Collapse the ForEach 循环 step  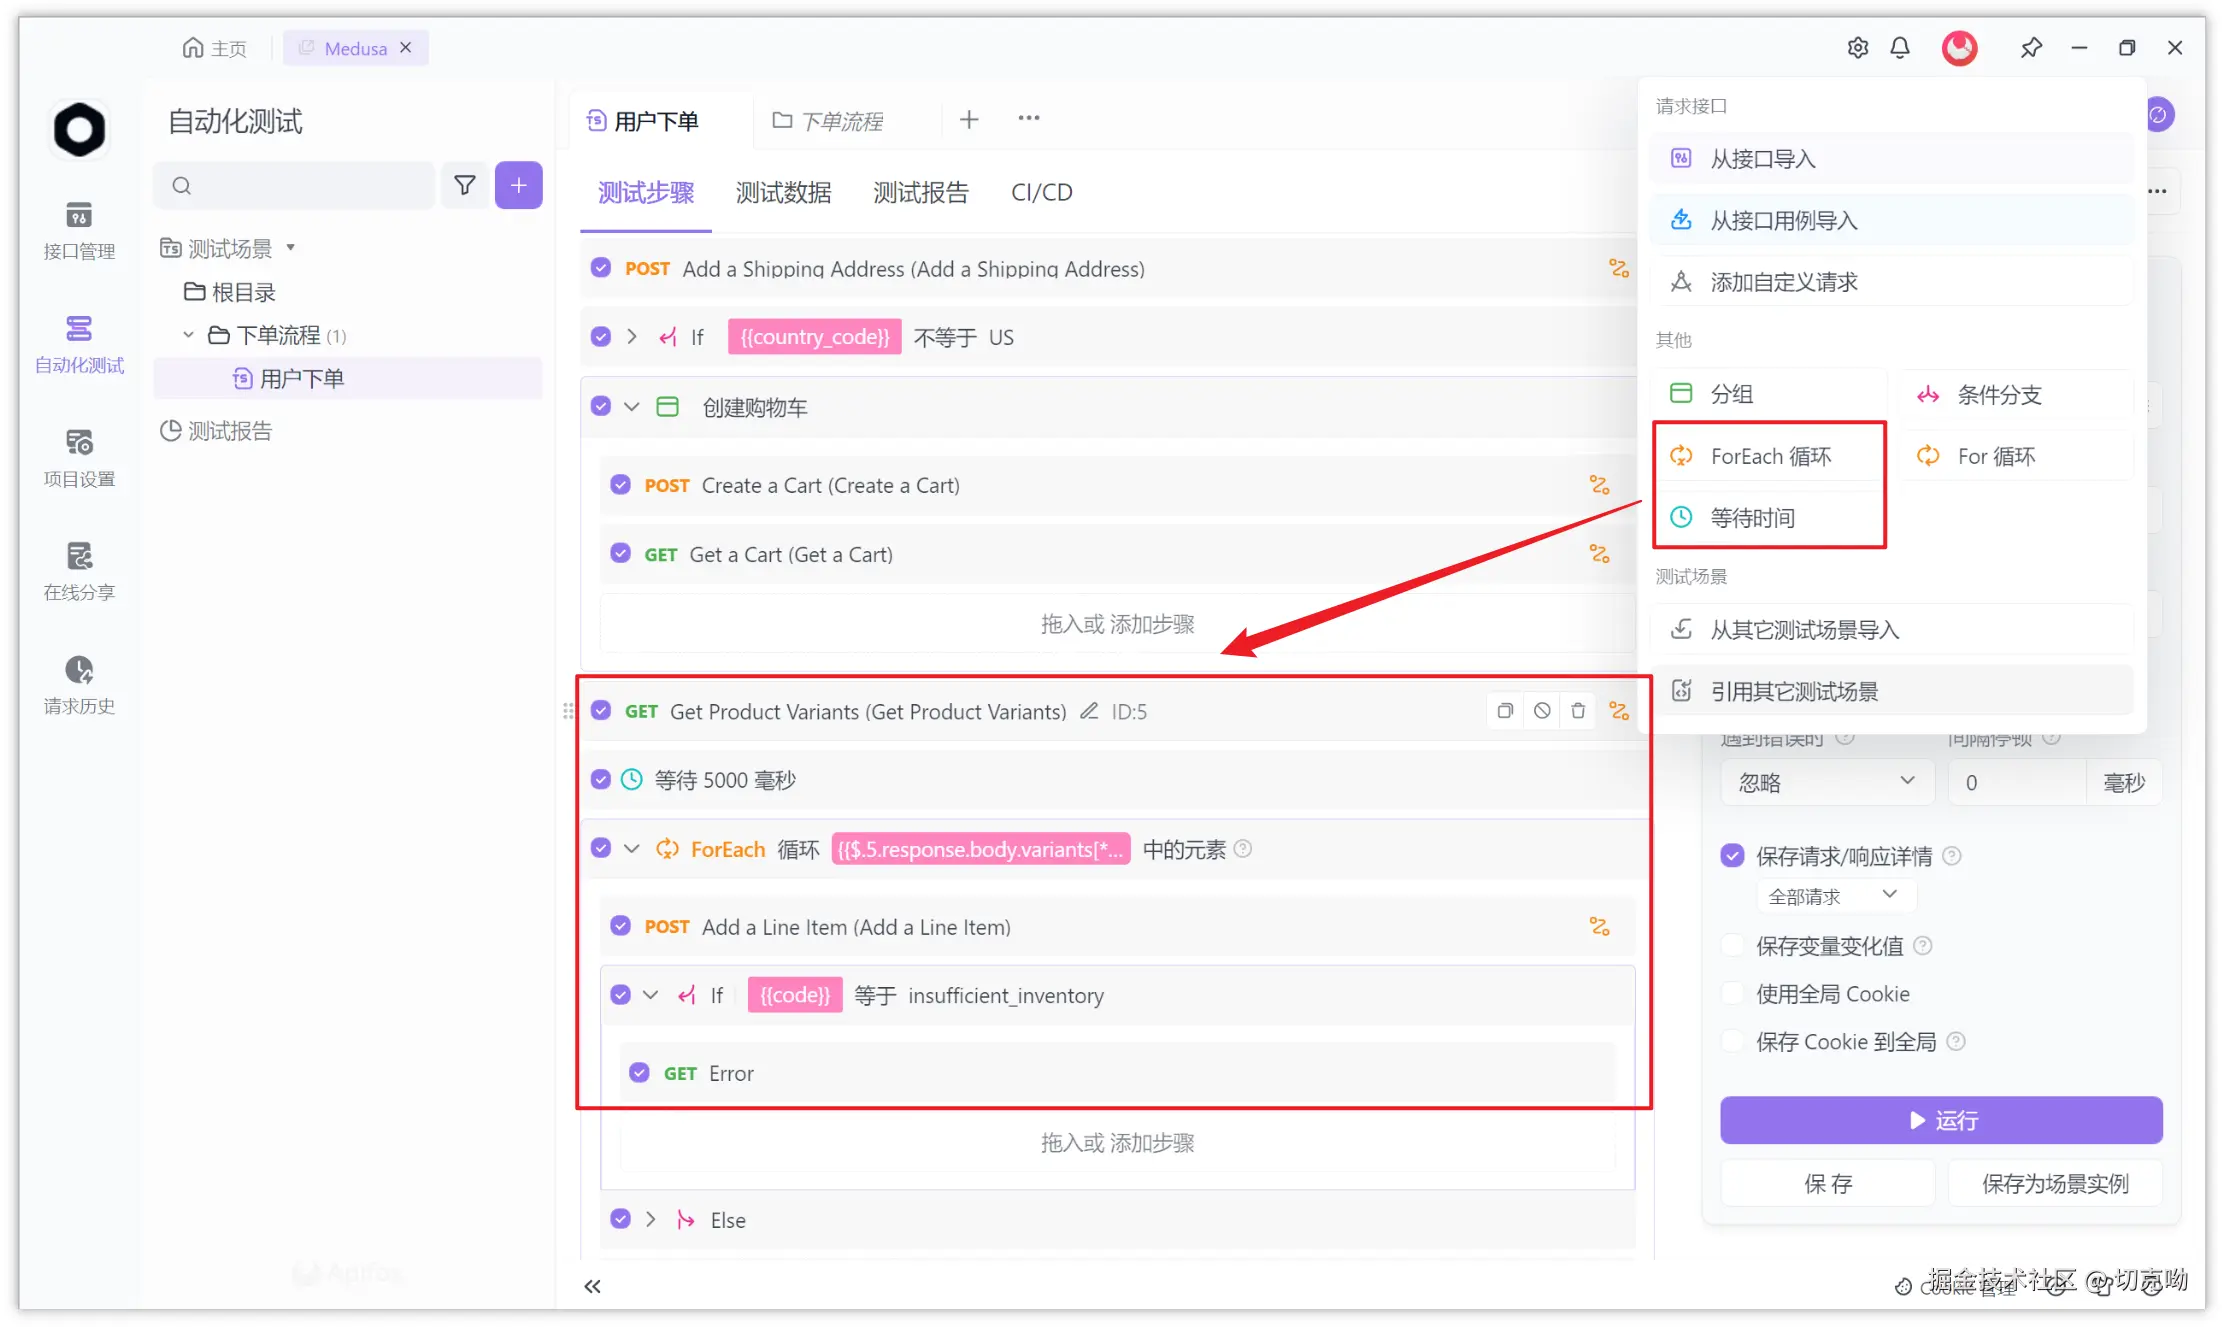click(x=632, y=849)
